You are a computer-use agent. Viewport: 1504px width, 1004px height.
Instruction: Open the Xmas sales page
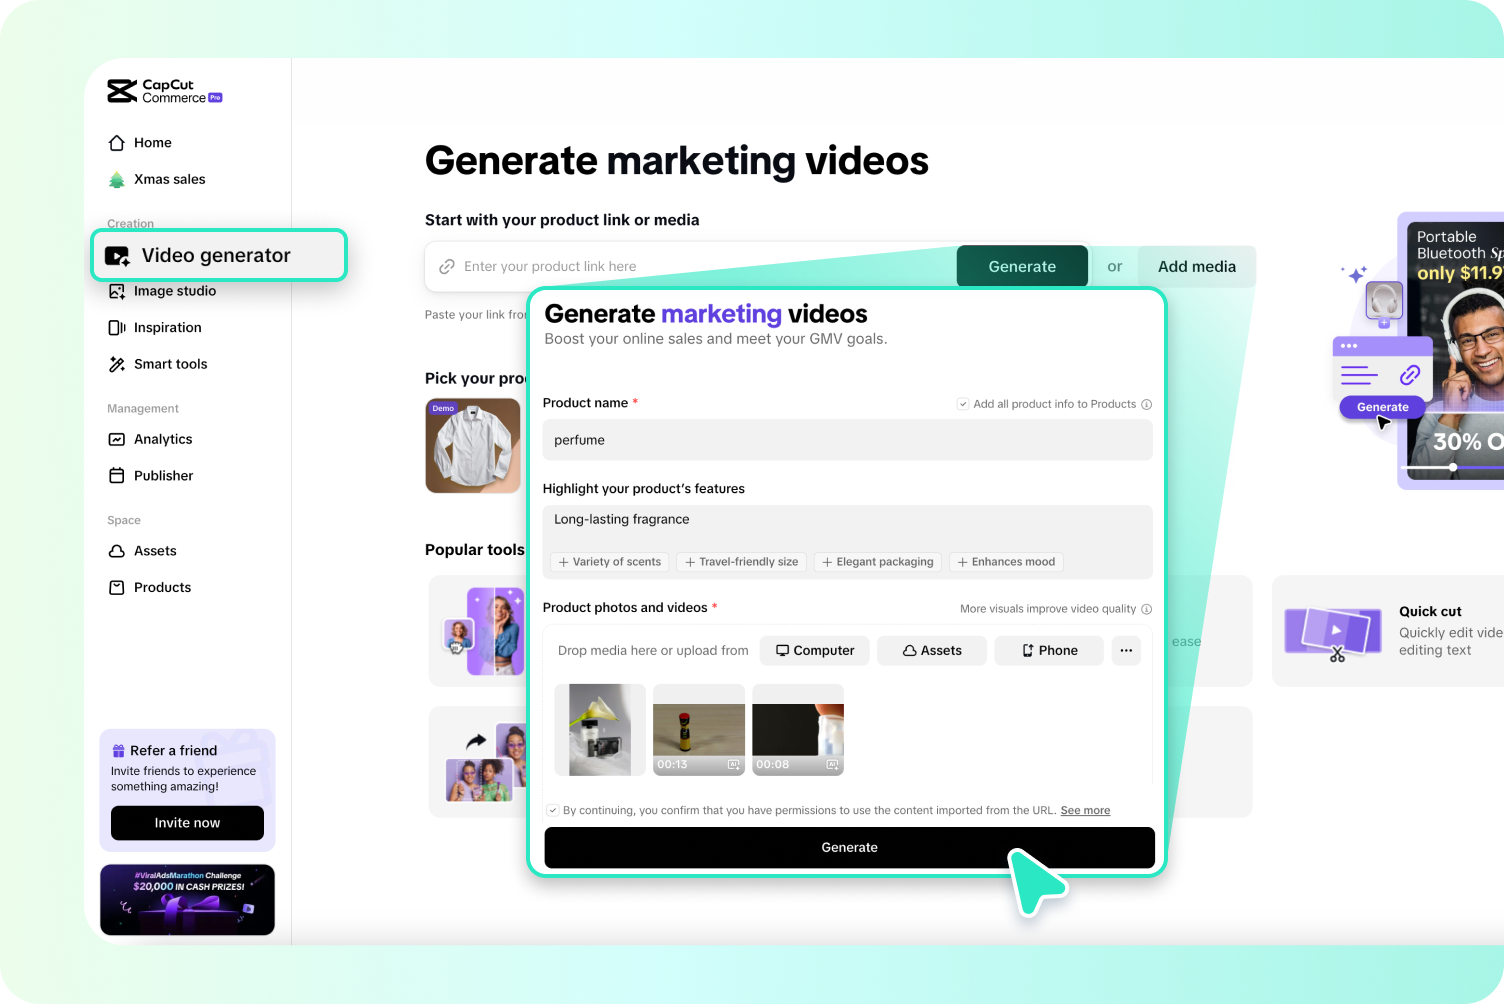click(x=169, y=179)
